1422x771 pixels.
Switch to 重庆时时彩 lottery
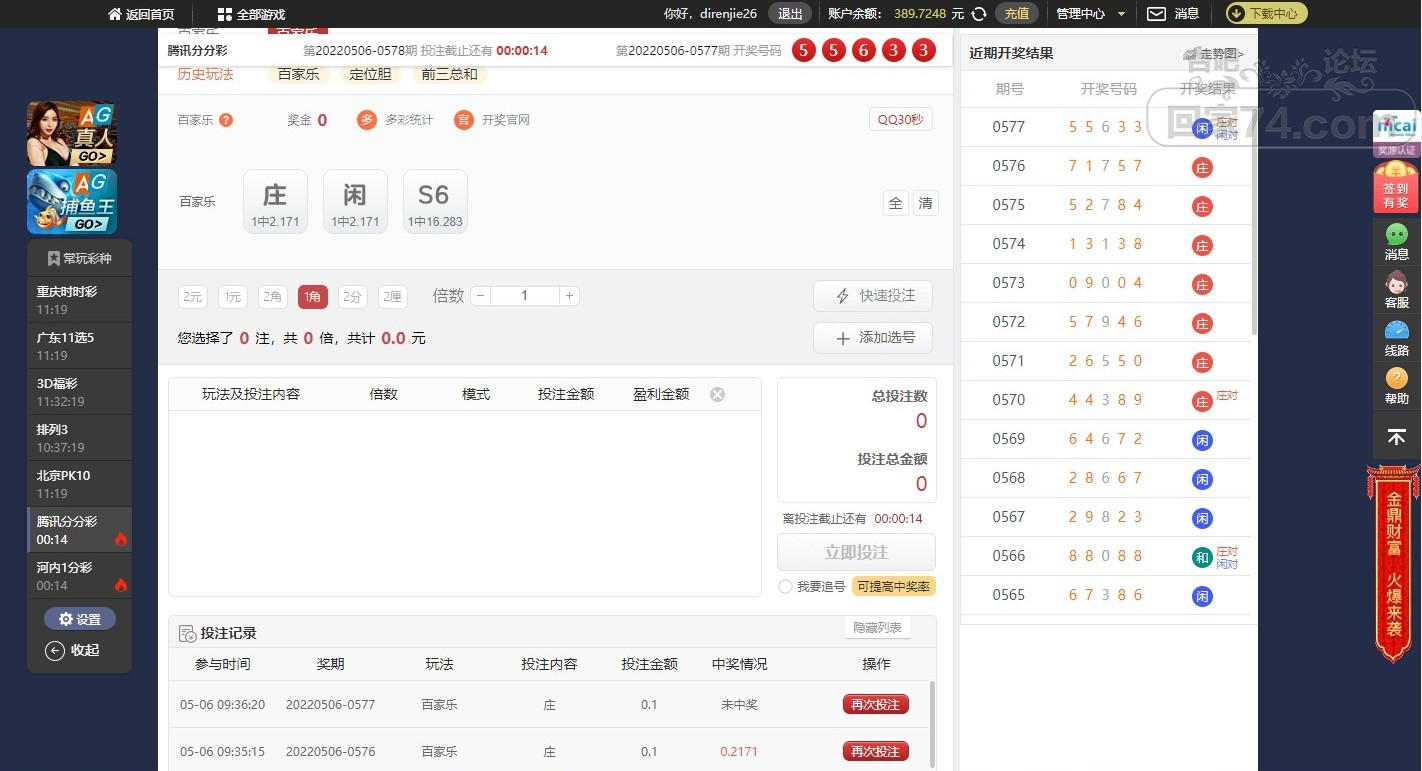79,300
